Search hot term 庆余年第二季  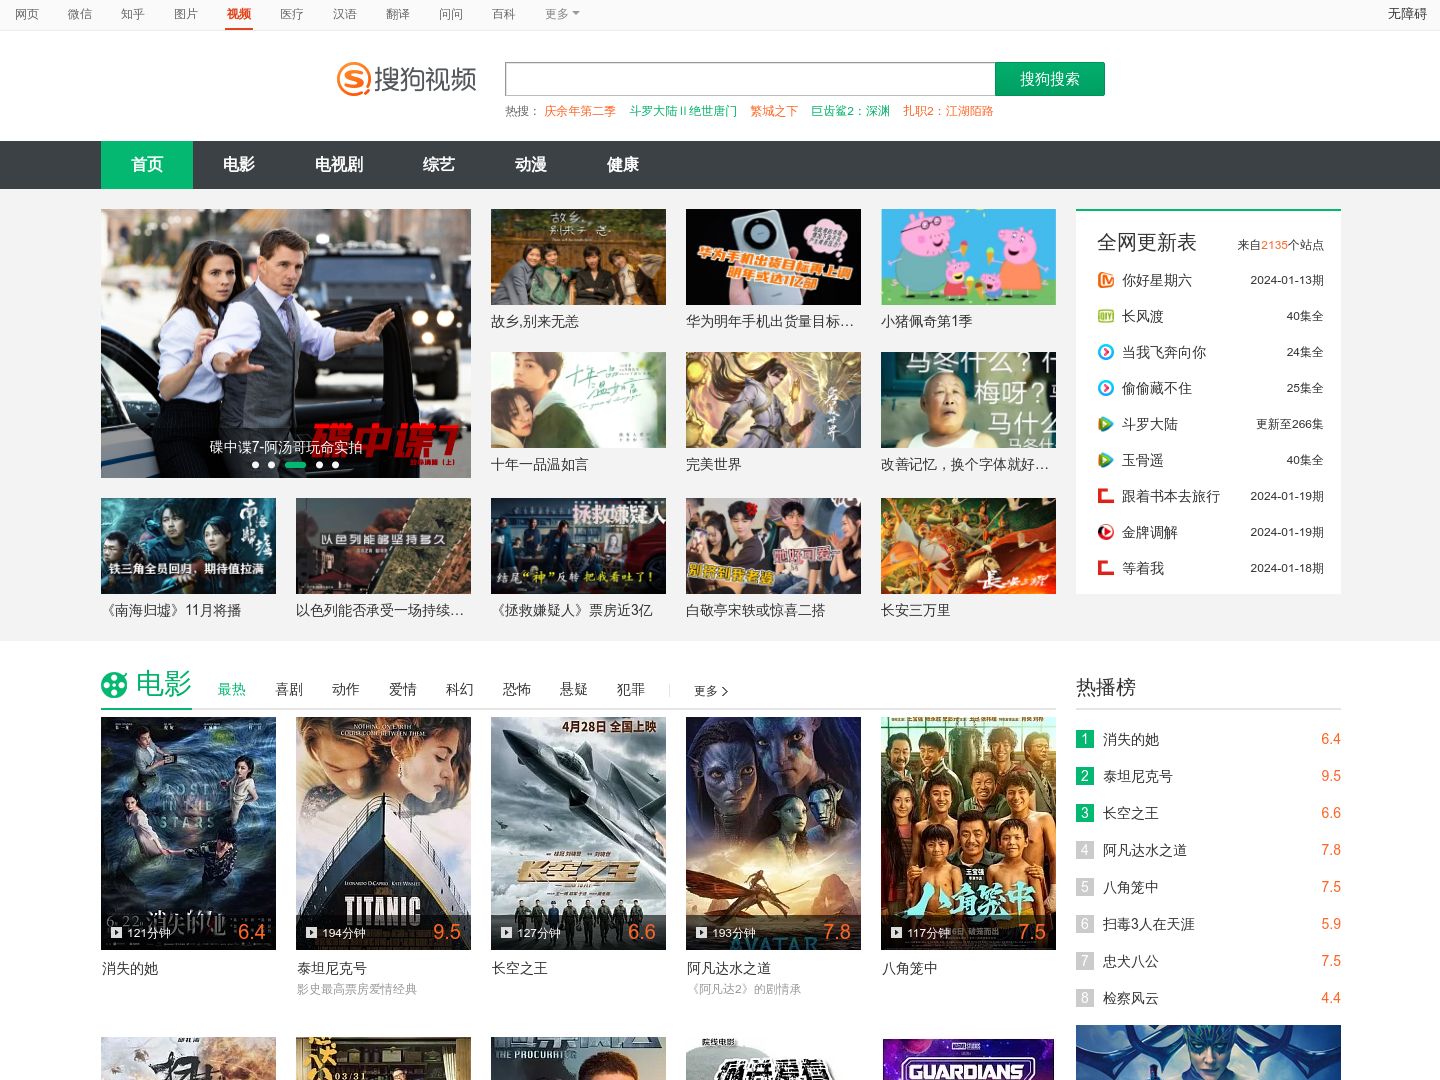pyautogui.click(x=580, y=111)
